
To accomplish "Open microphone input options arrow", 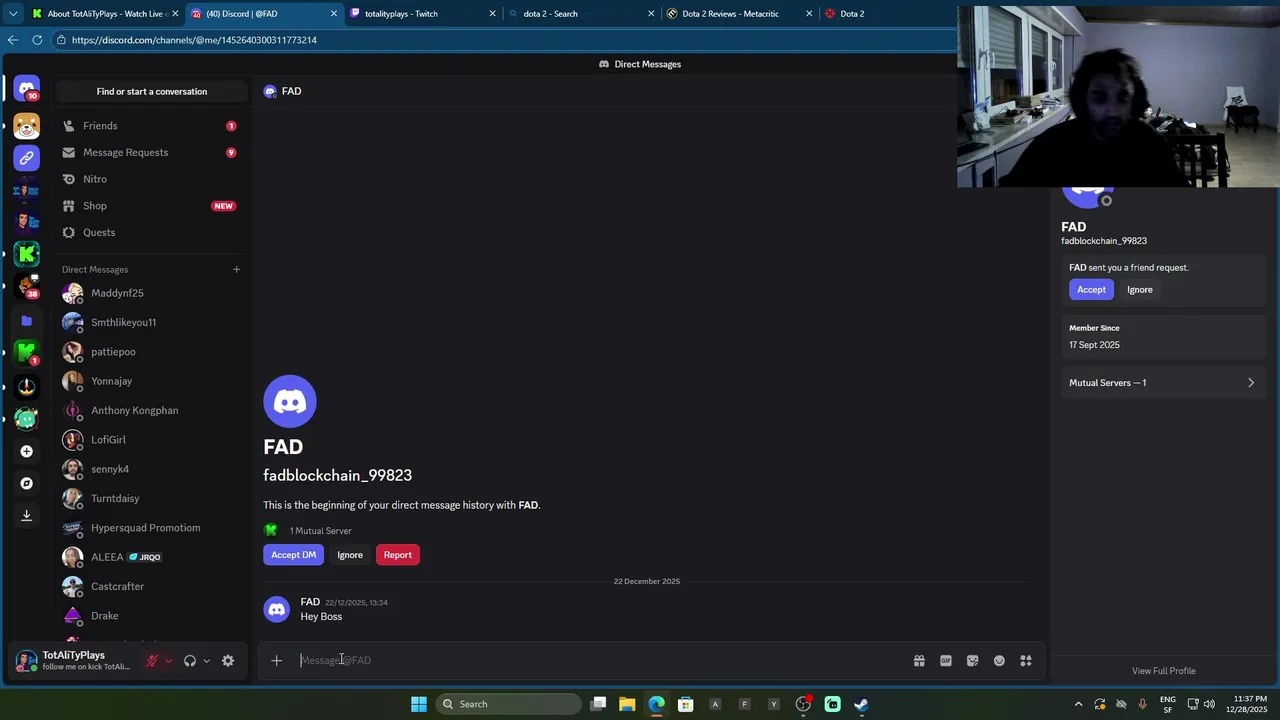I will pos(168,661).
